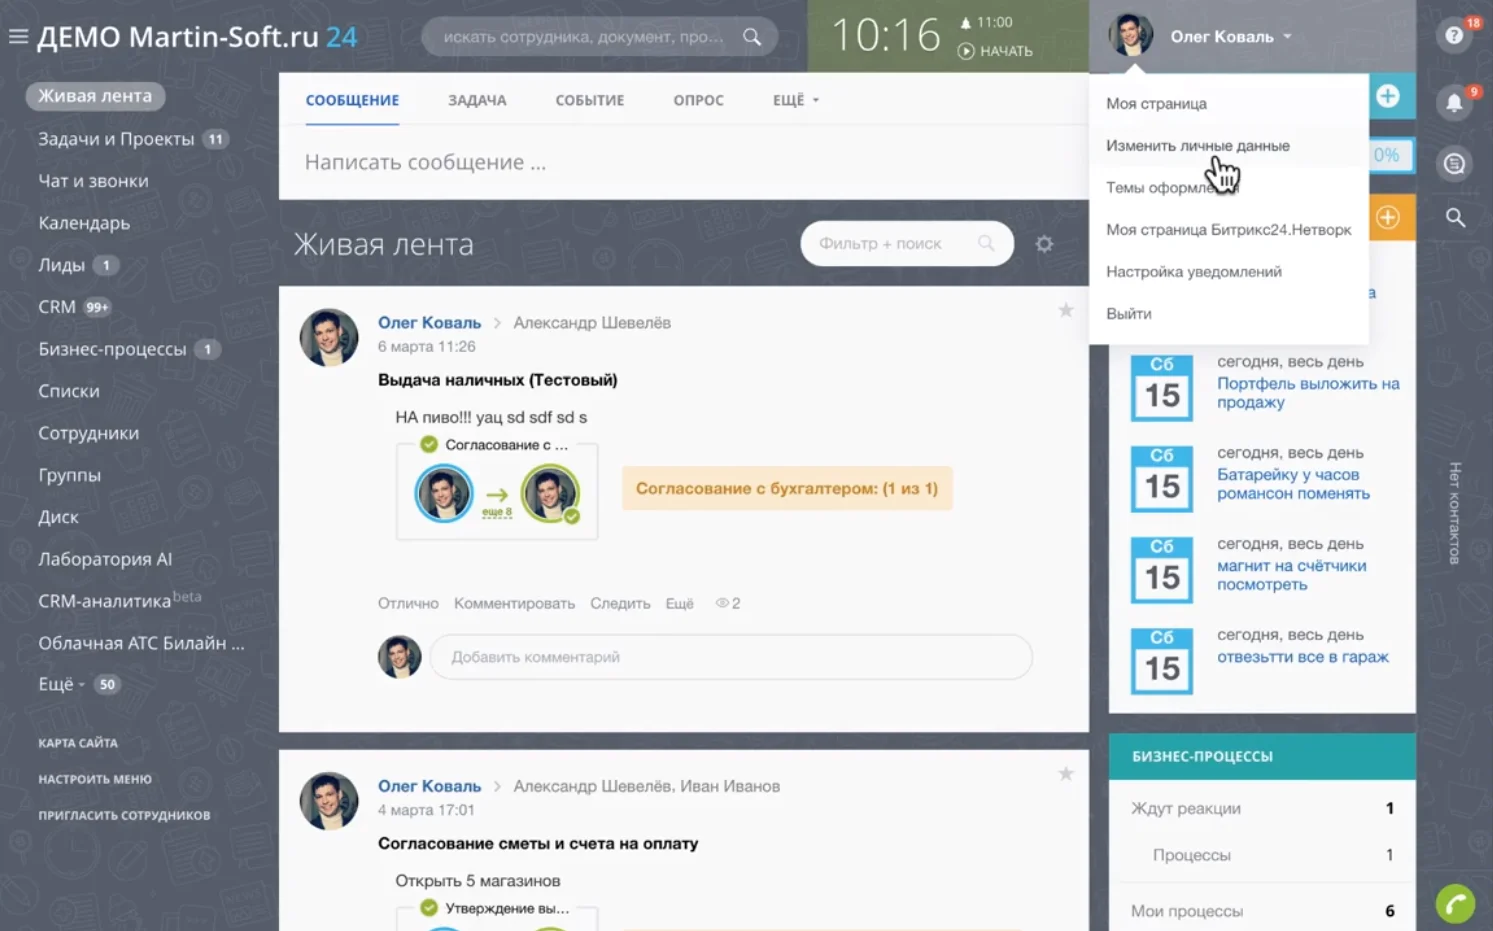
Task: Switch to the 'Задача' tab
Action: tap(477, 100)
